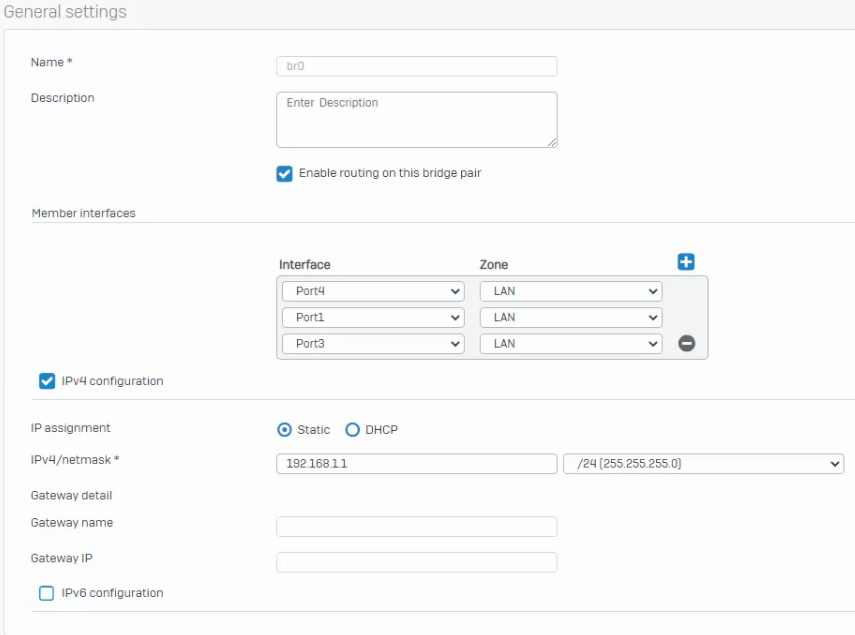Uncheck the IPv4 configuration checkbox
The image size is (855, 635).
click(x=47, y=381)
